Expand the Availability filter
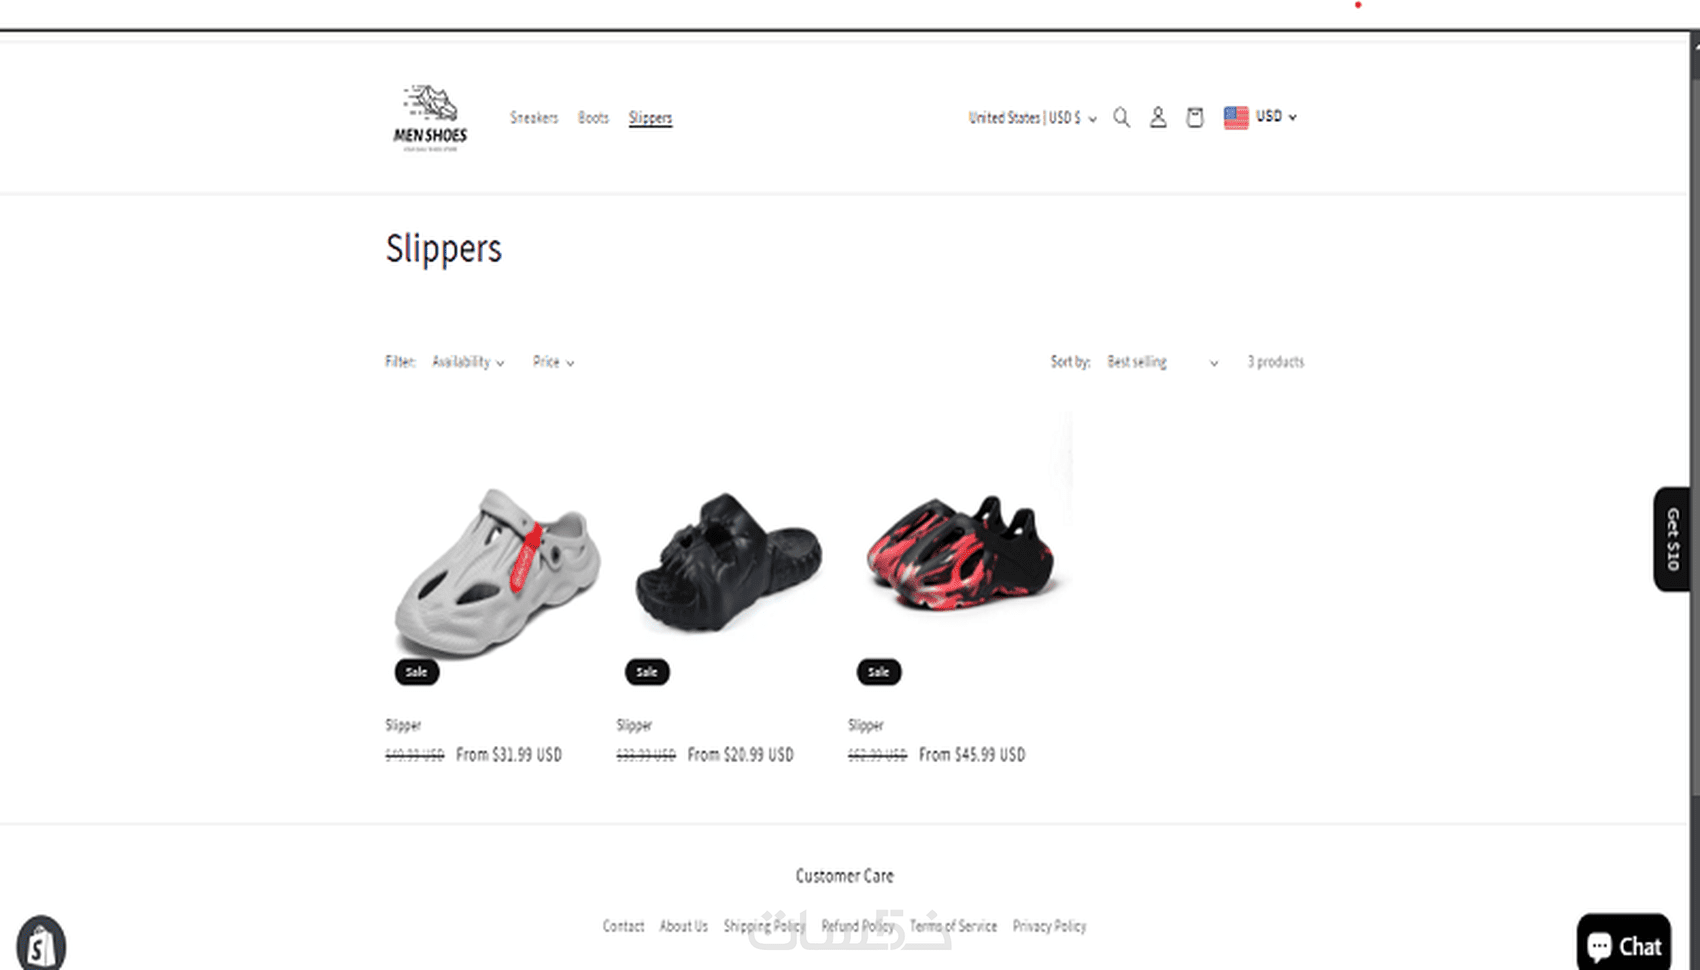Viewport: 1700px width, 970px height. pos(468,362)
